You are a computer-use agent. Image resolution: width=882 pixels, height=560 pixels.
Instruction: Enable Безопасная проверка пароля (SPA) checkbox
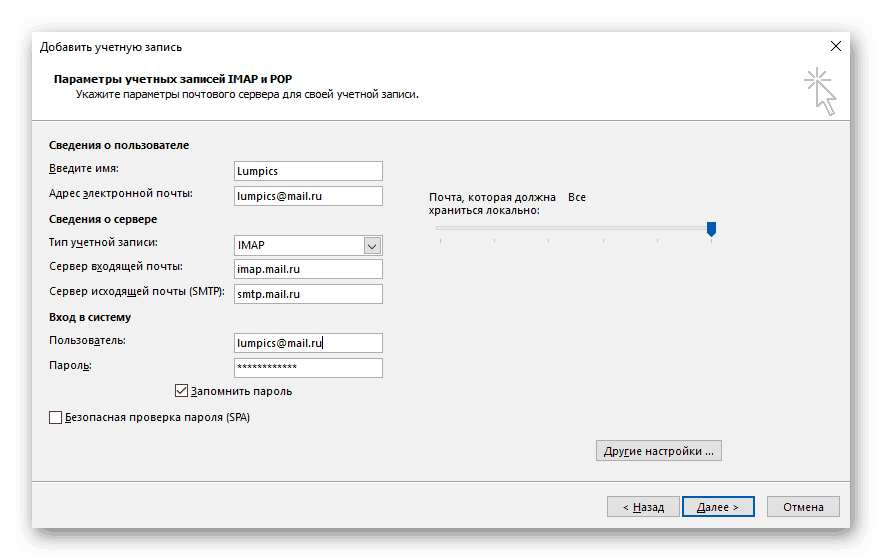pos(55,417)
